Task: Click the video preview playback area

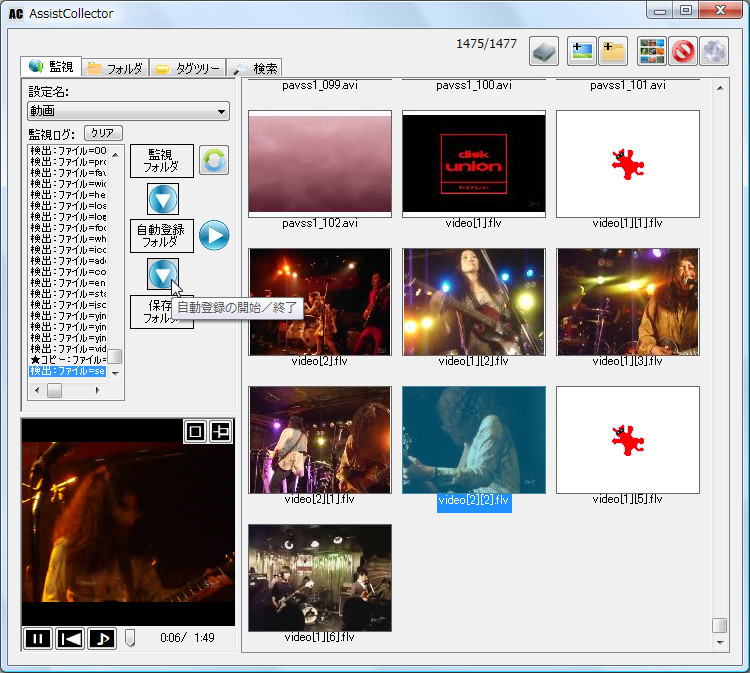Action: pos(128,522)
